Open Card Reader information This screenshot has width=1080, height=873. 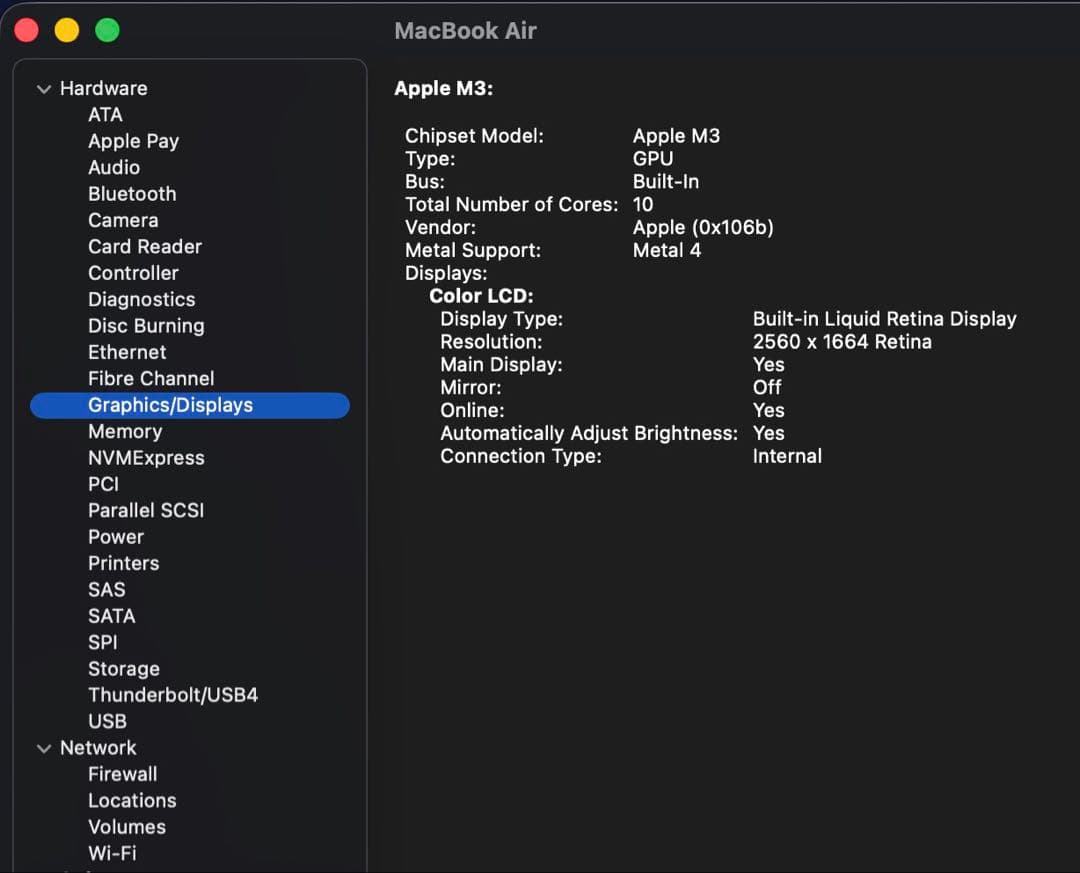145,247
